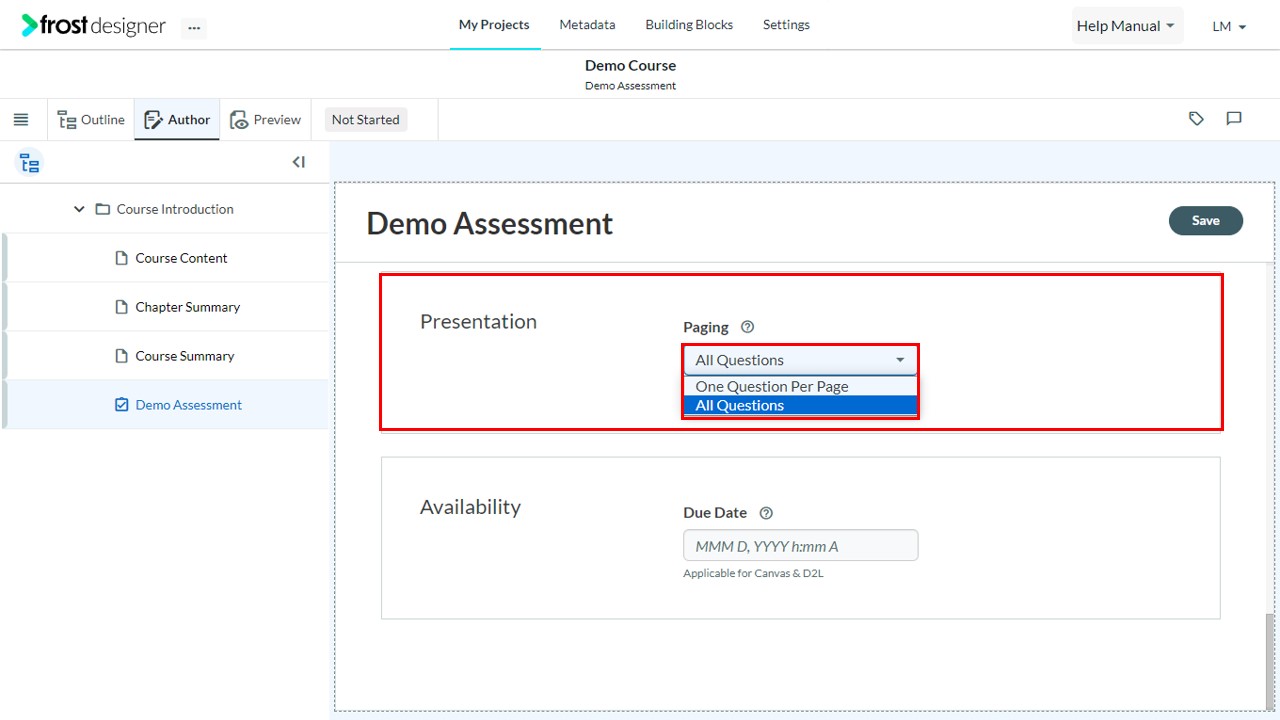
Task: Click the 'Applicable for Canvas & D2L' note
Action: [753, 574]
